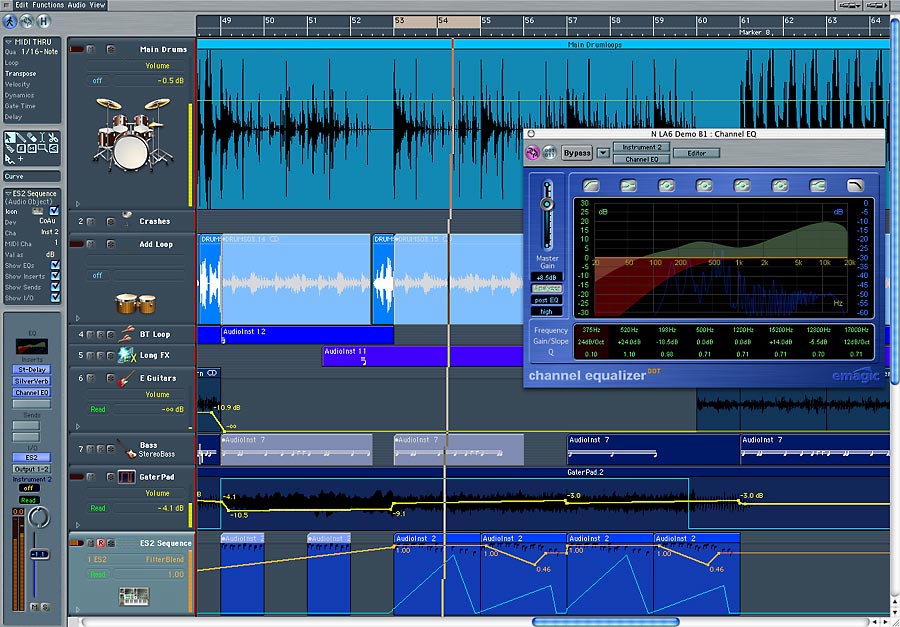Solo the channel strip with S button
The image size is (900, 627).
click(x=45, y=606)
